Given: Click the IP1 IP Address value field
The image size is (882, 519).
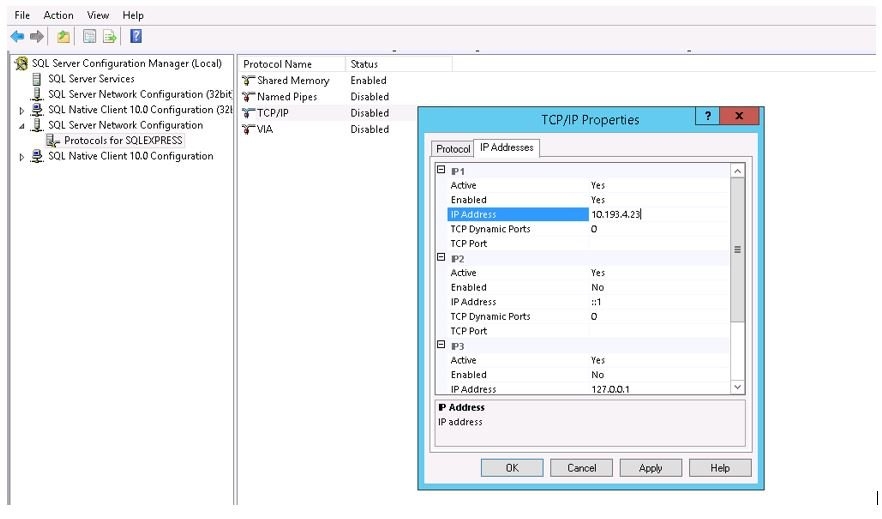Looking at the screenshot, I should pyautogui.click(x=658, y=214).
